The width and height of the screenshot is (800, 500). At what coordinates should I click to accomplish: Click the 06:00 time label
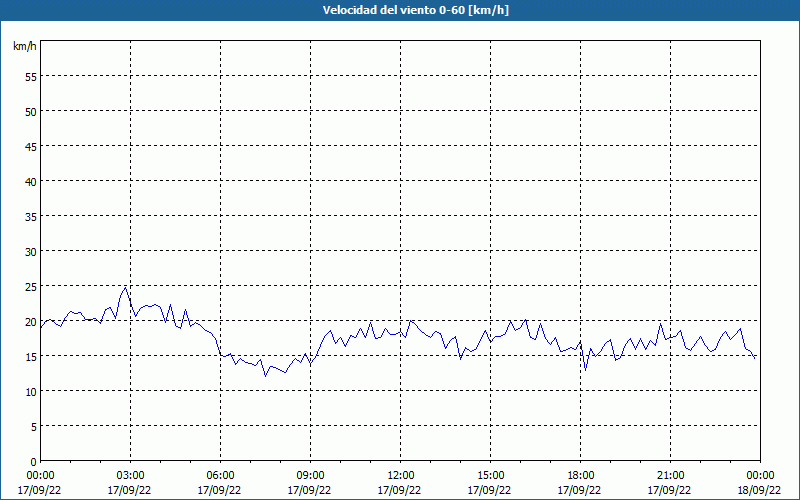tap(220, 476)
